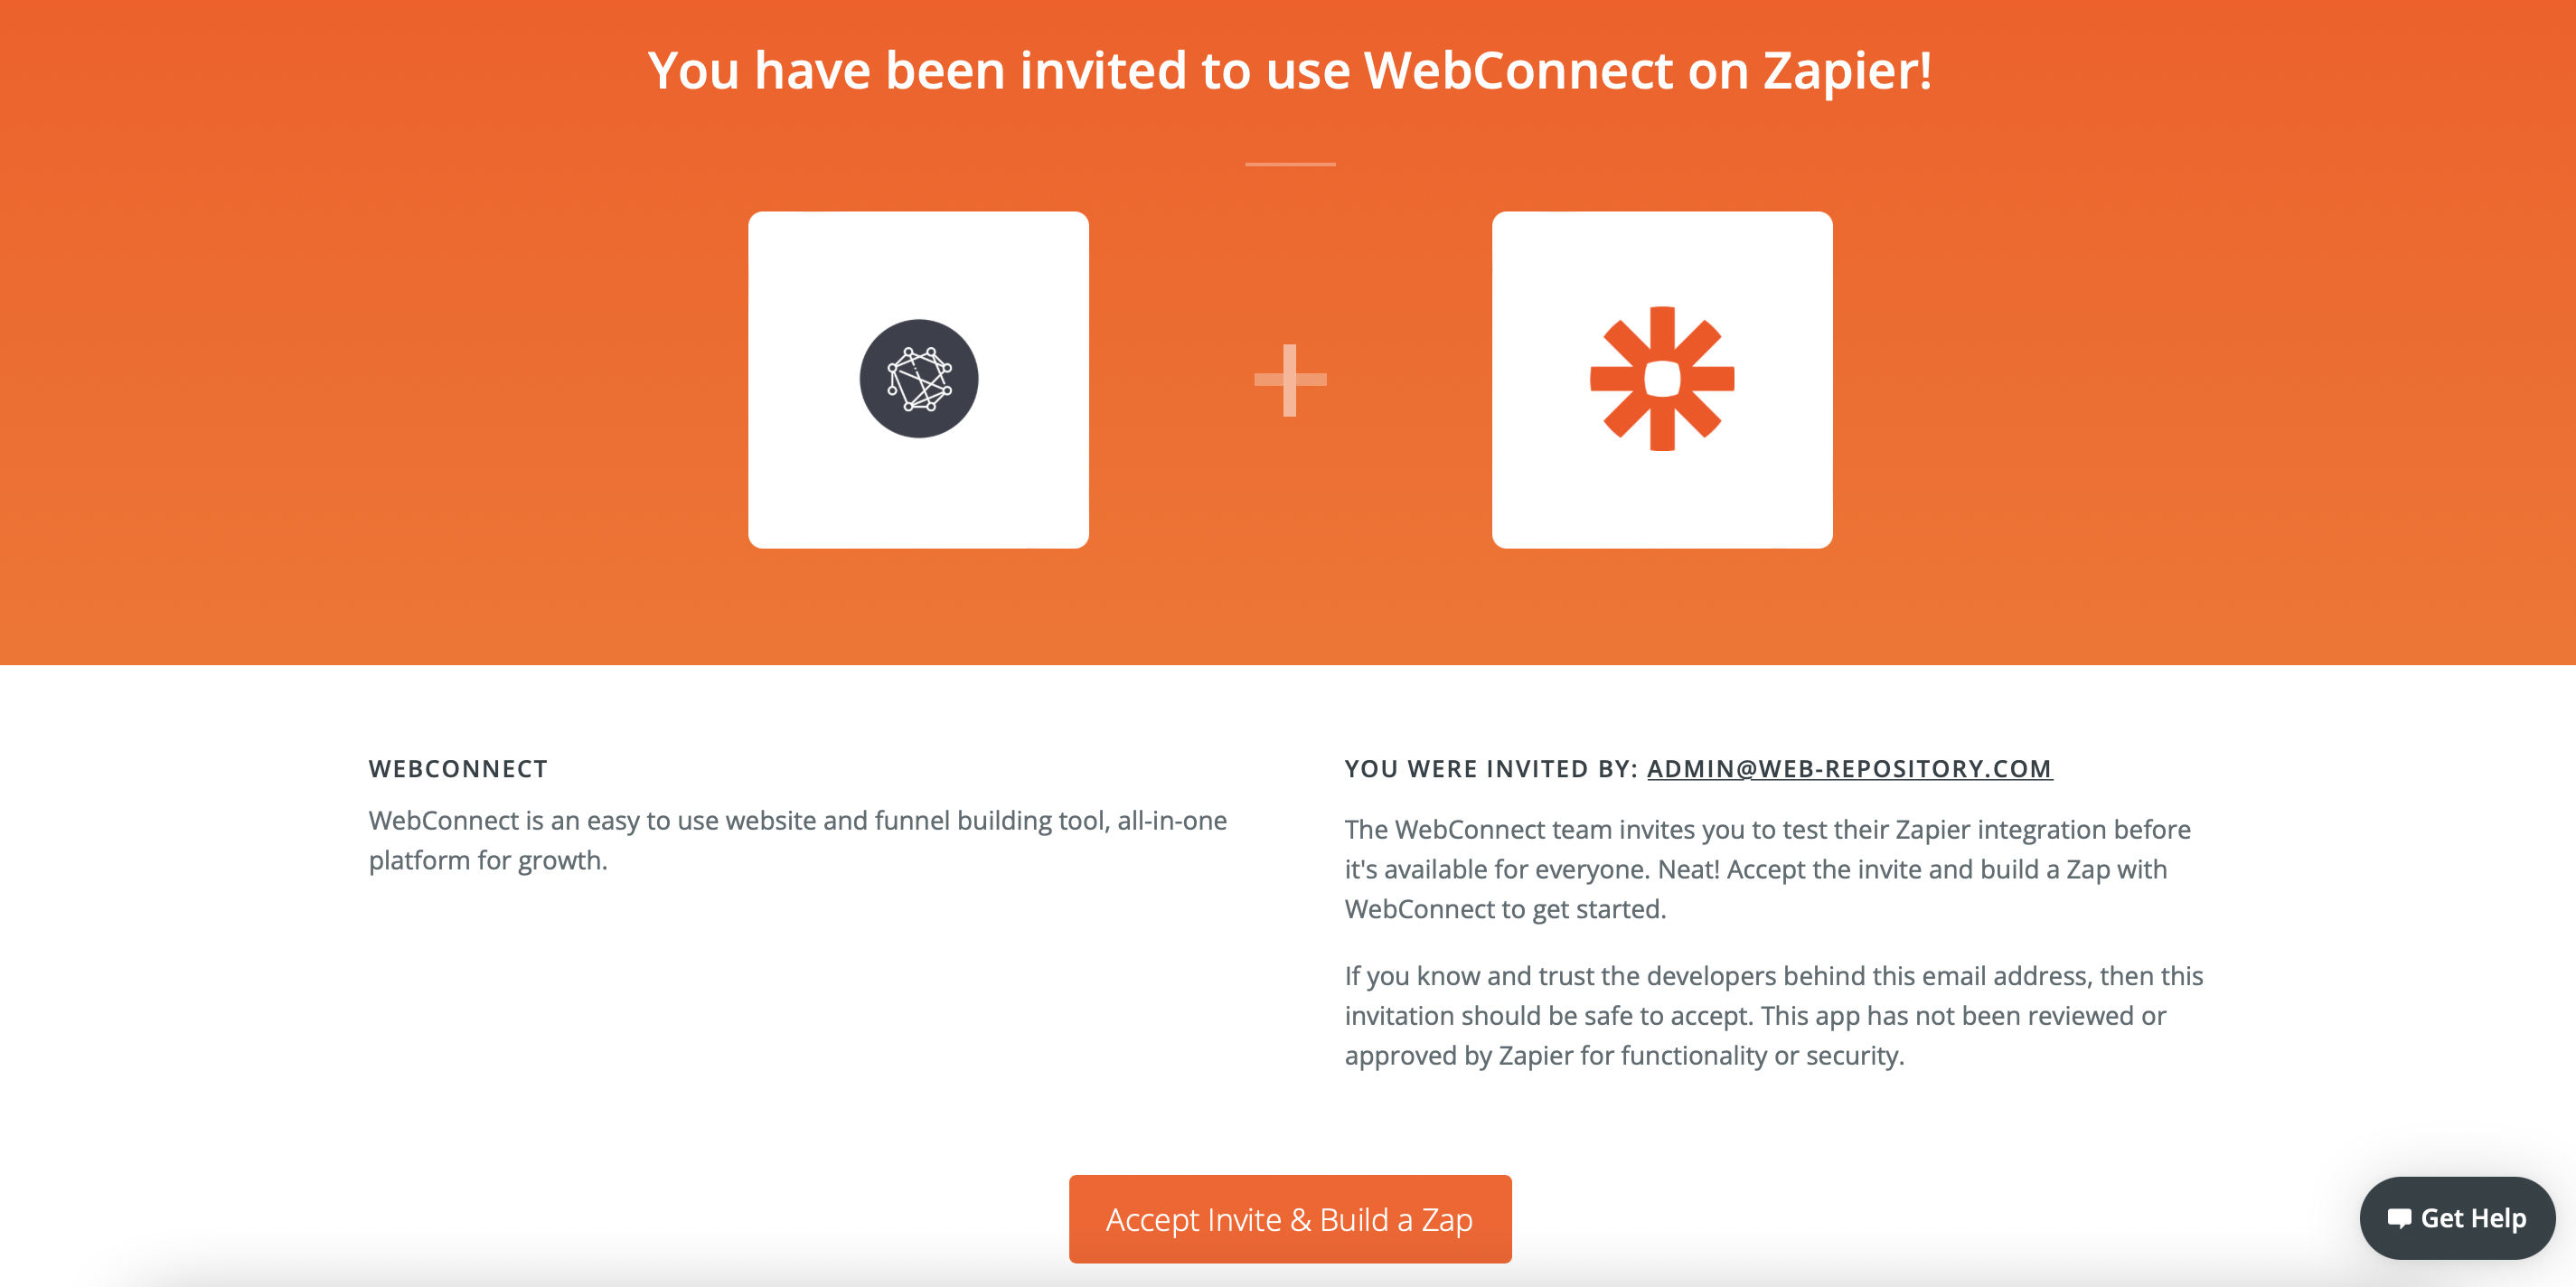
Task: Click the WebConnect network logo icon
Action: click(x=918, y=378)
